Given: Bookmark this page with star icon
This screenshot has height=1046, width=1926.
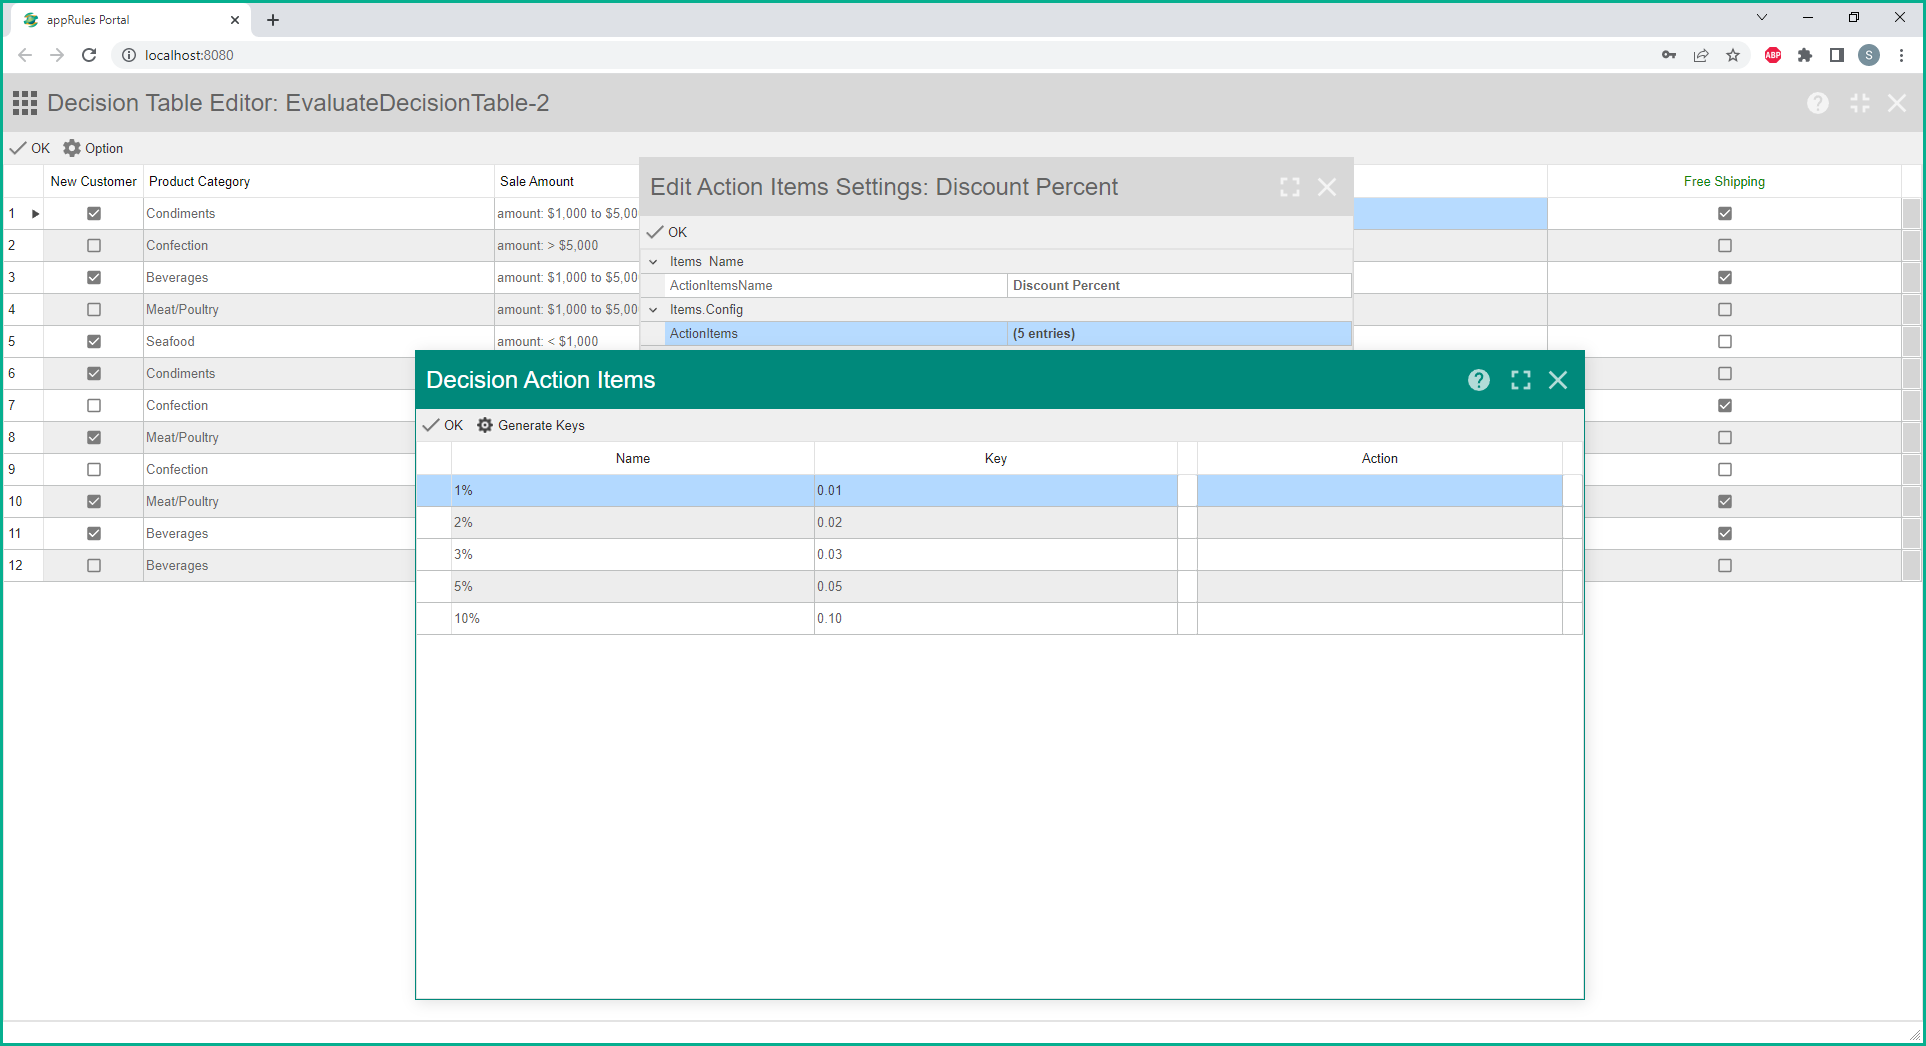Looking at the screenshot, I should click(1733, 55).
